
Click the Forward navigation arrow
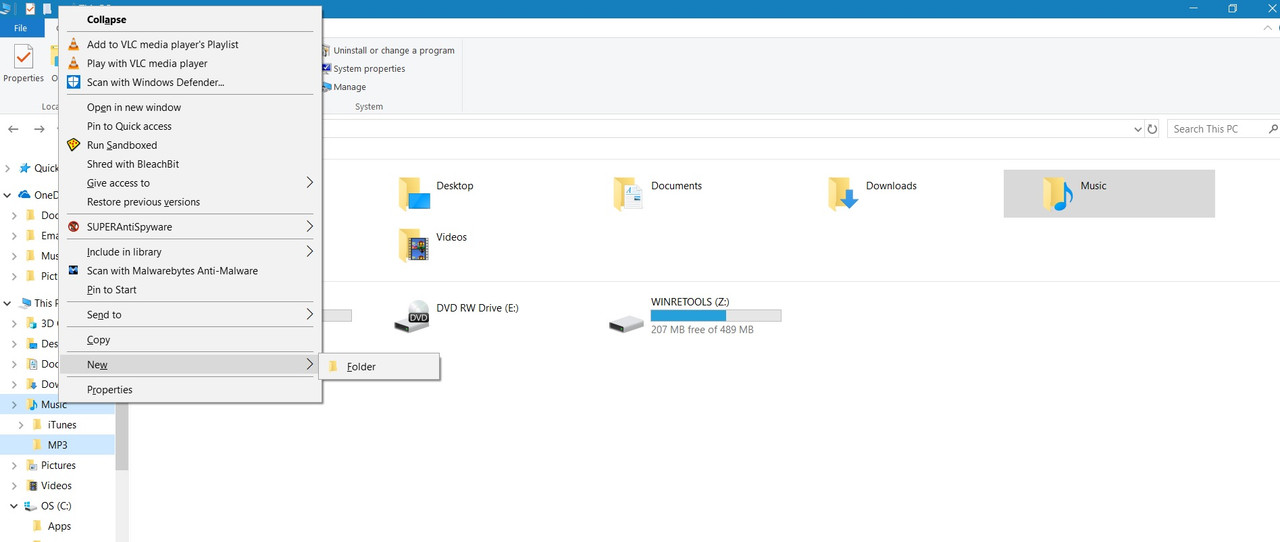coord(39,129)
